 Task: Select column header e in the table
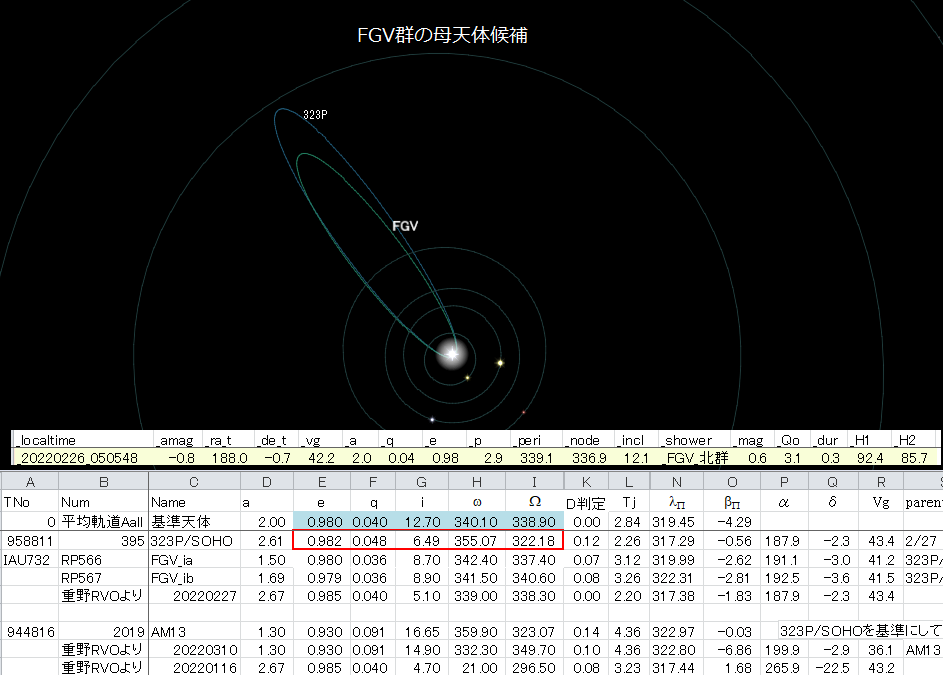(x=321, y=502)
